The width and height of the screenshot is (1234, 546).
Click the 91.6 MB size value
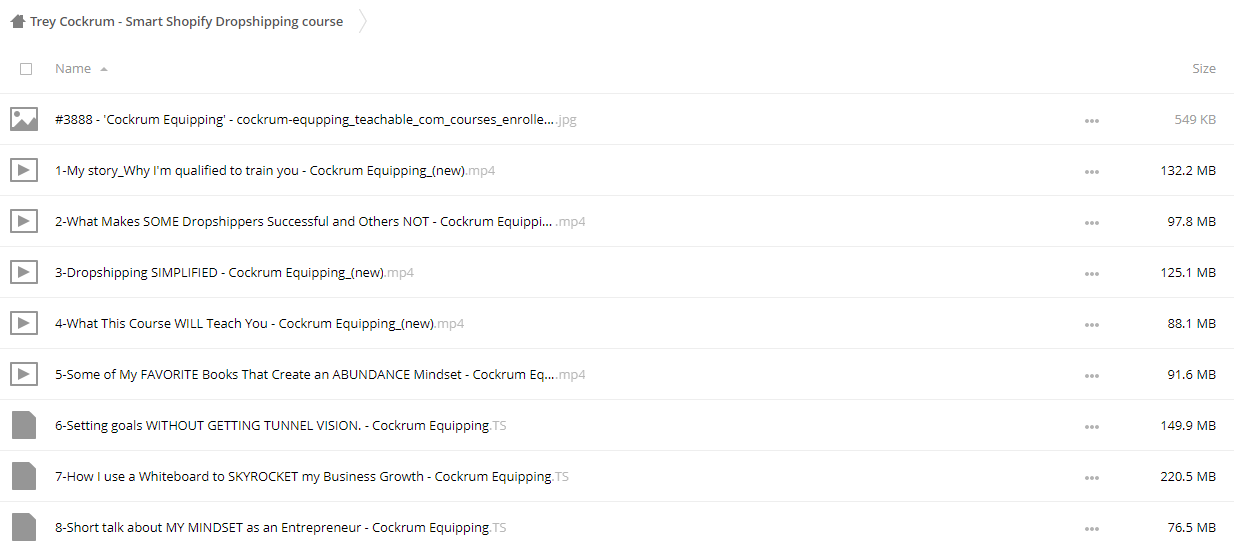1192,374
